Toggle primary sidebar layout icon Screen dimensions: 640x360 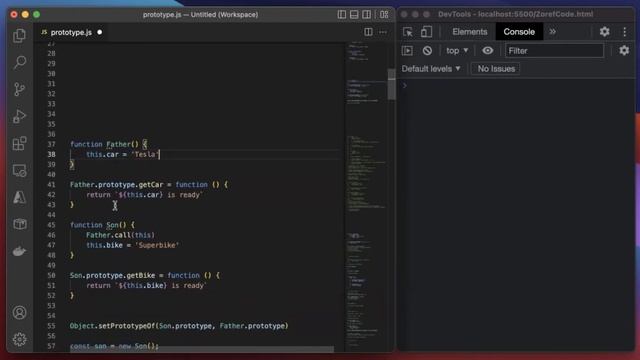(342, 15)
